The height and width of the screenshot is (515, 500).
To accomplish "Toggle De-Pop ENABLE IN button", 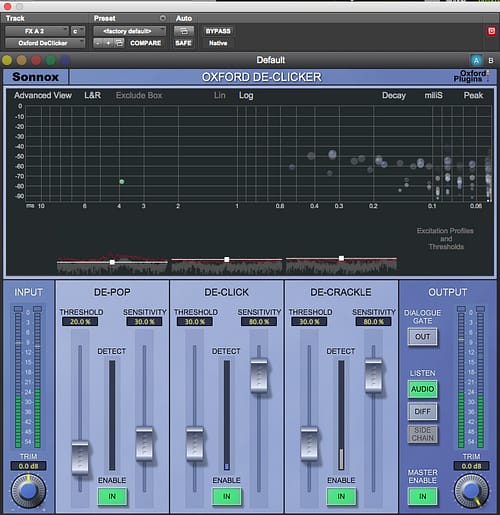I will 112,496.
